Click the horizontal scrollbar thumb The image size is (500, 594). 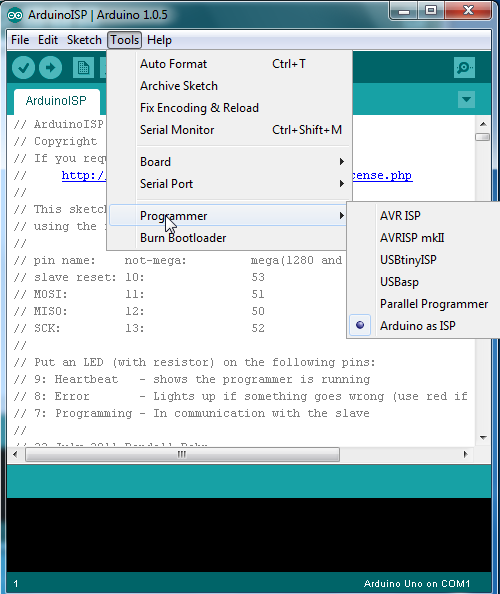click(x=182, y=454)
